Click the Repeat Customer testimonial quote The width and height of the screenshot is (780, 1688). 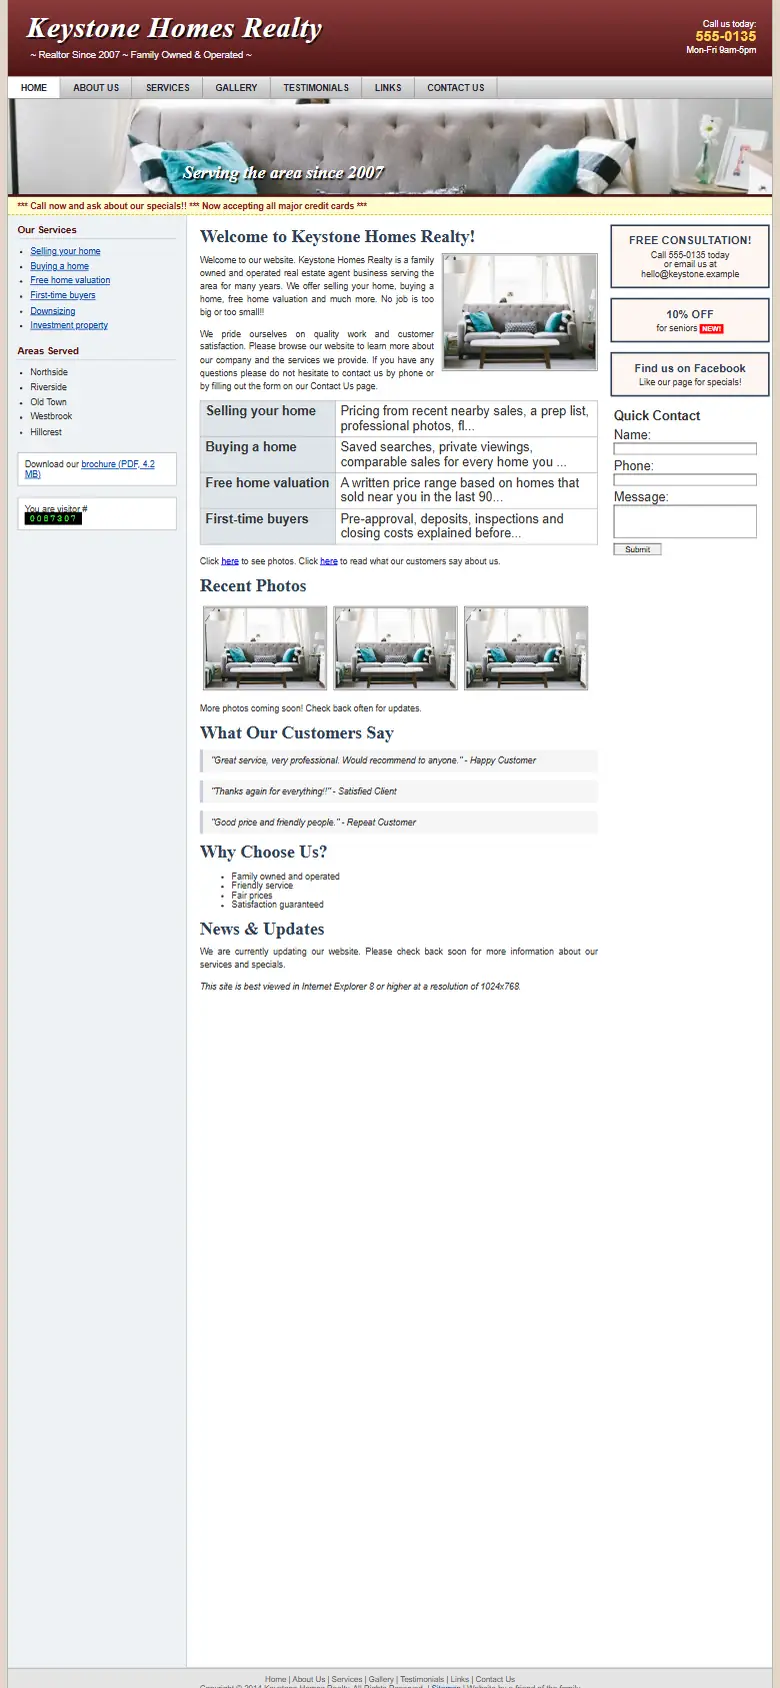point(399,823)
